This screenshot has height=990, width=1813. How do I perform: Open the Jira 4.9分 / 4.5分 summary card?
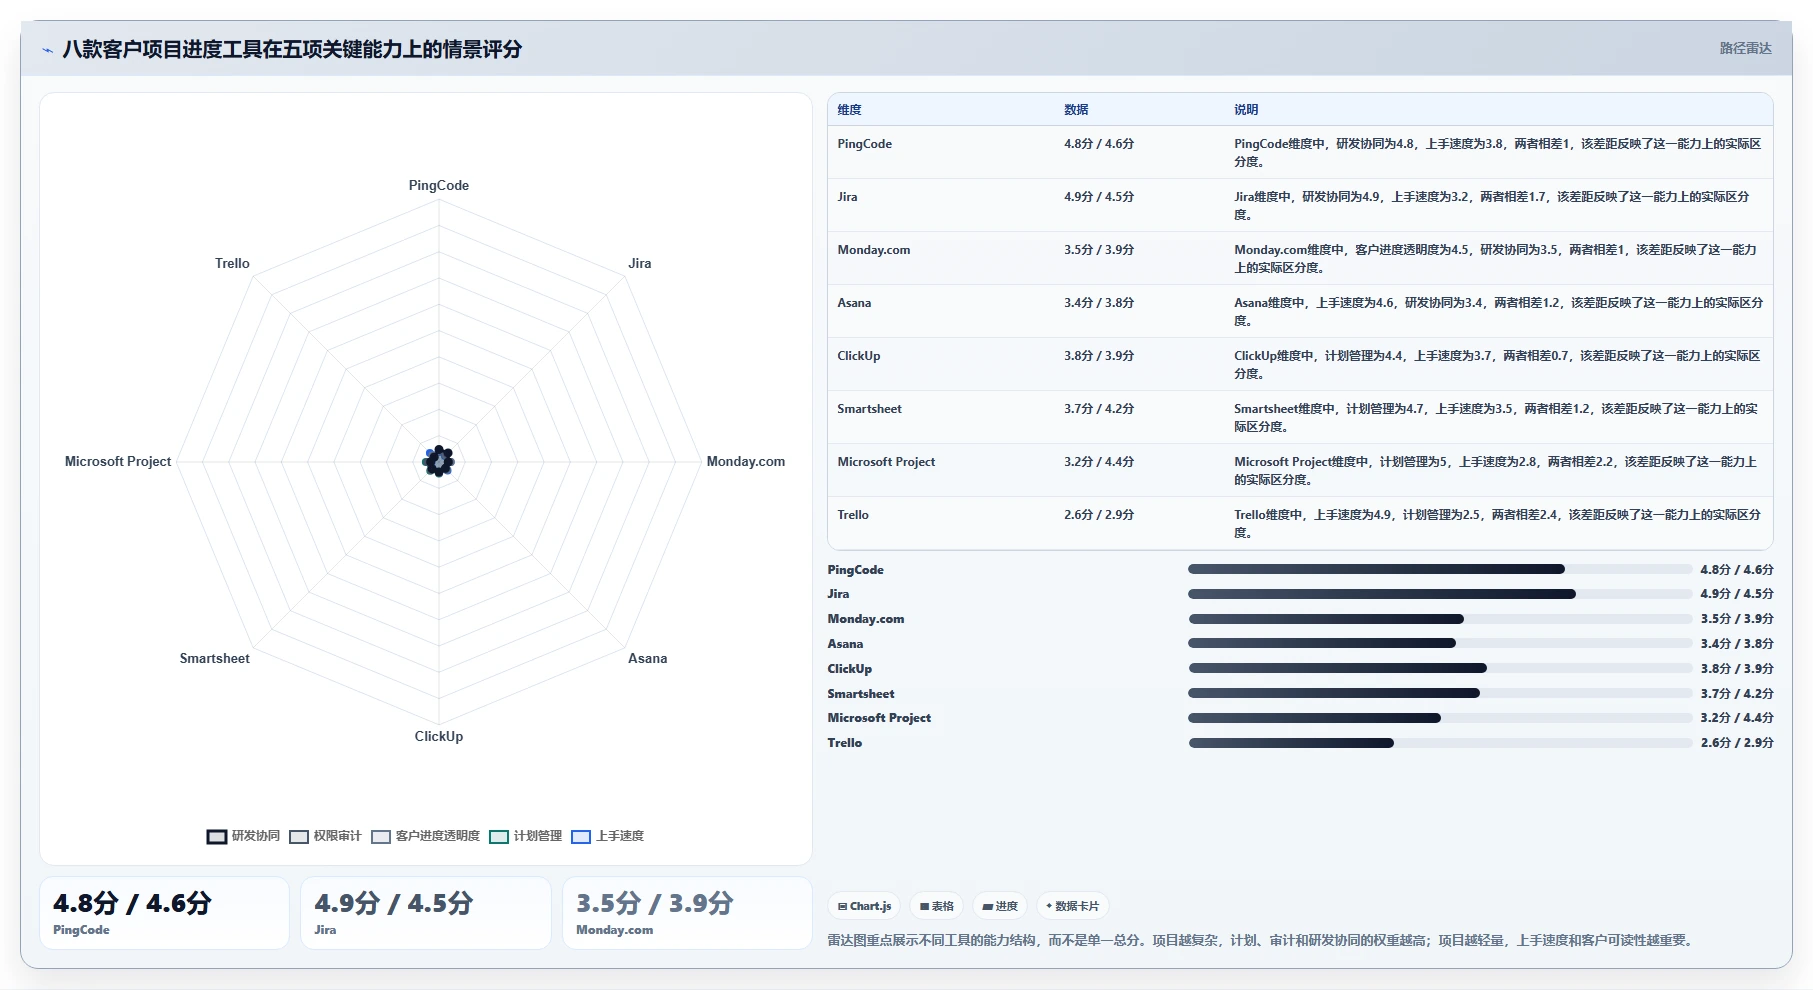(426, 913)
